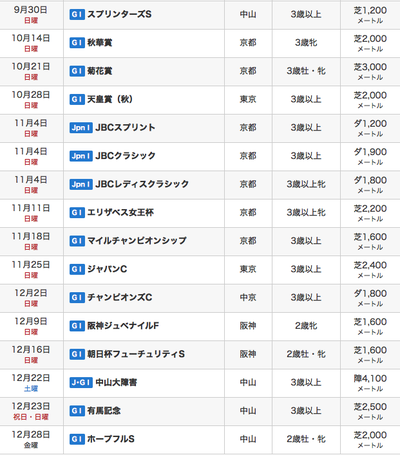Viewport: 400px width, 455px height.
Task: Open the エリザベス女王杯 race link
Action: click(x=121, y=213)
